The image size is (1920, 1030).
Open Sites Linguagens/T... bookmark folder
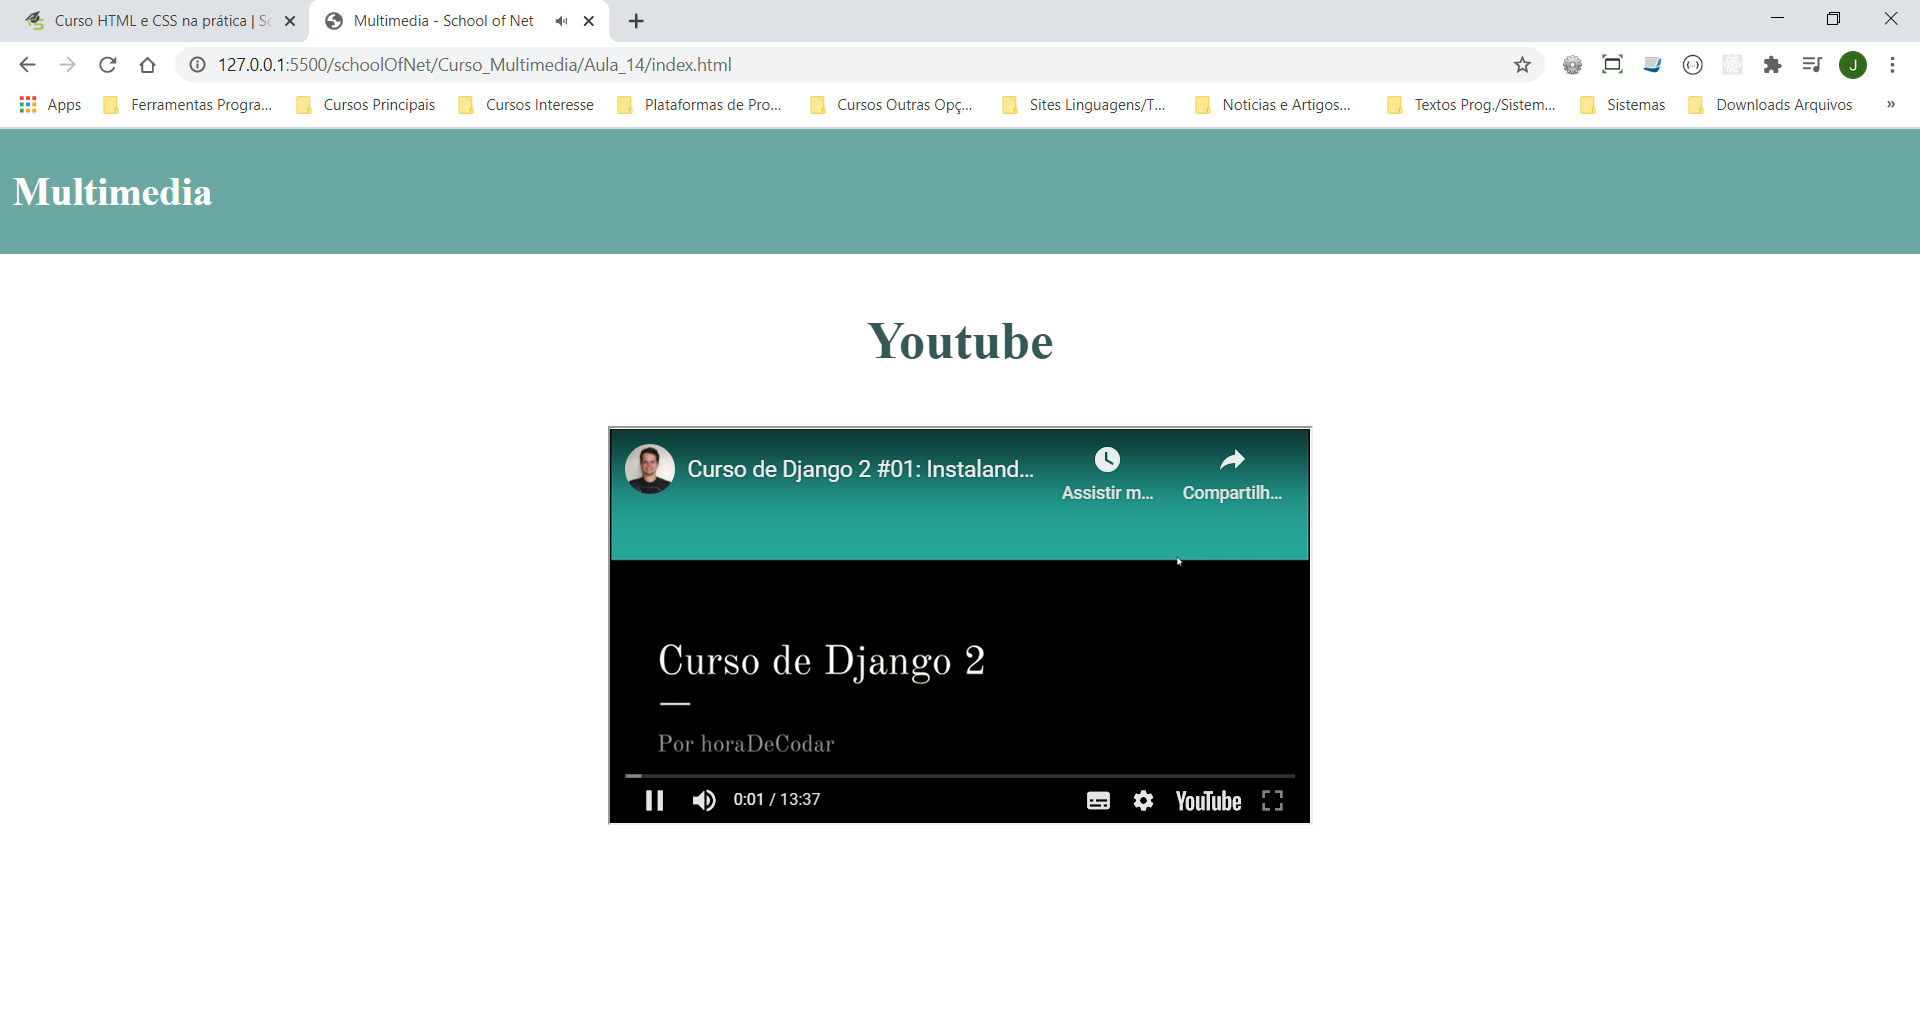1084,105
